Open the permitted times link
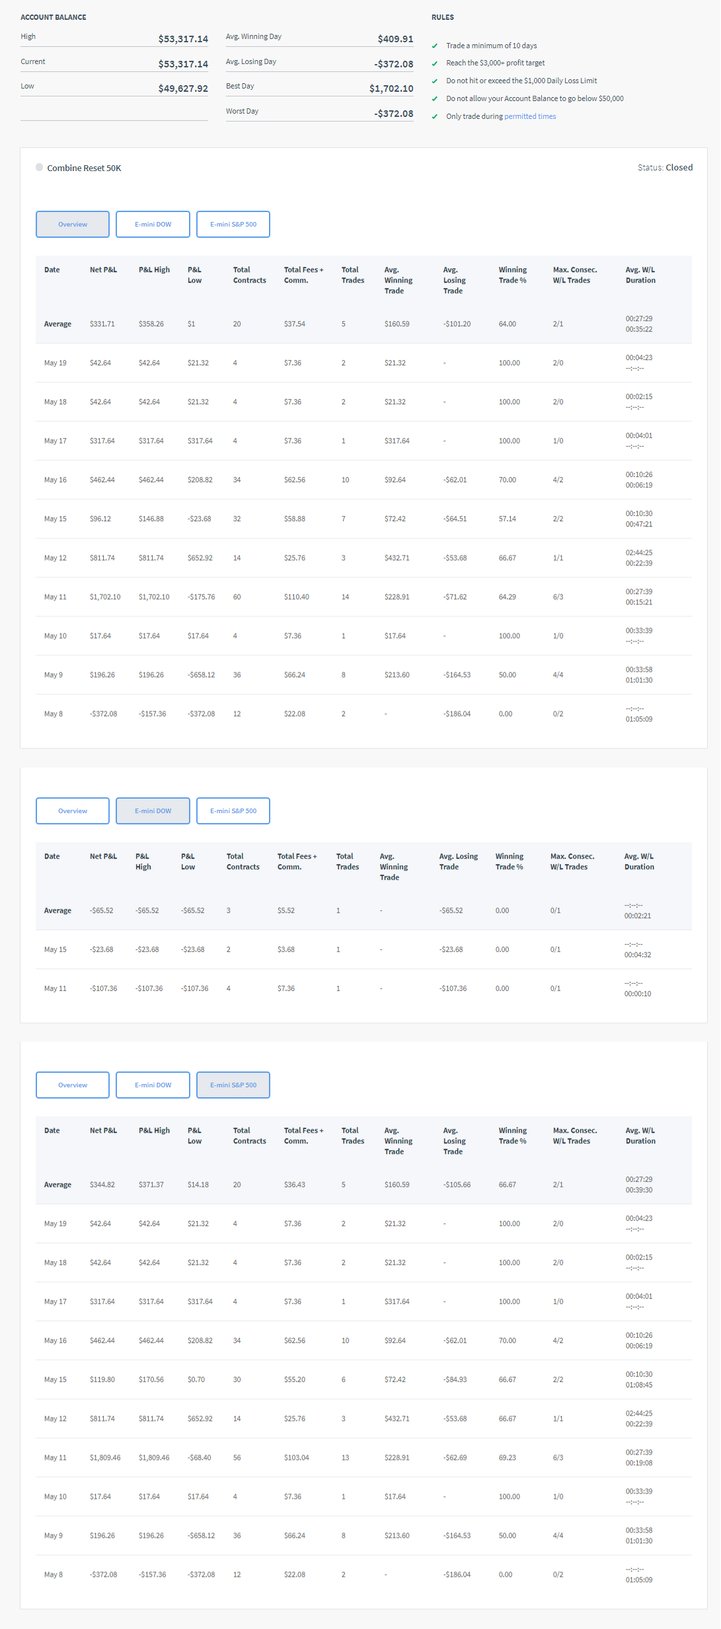The image size is (721, 1629). [530, 117]
